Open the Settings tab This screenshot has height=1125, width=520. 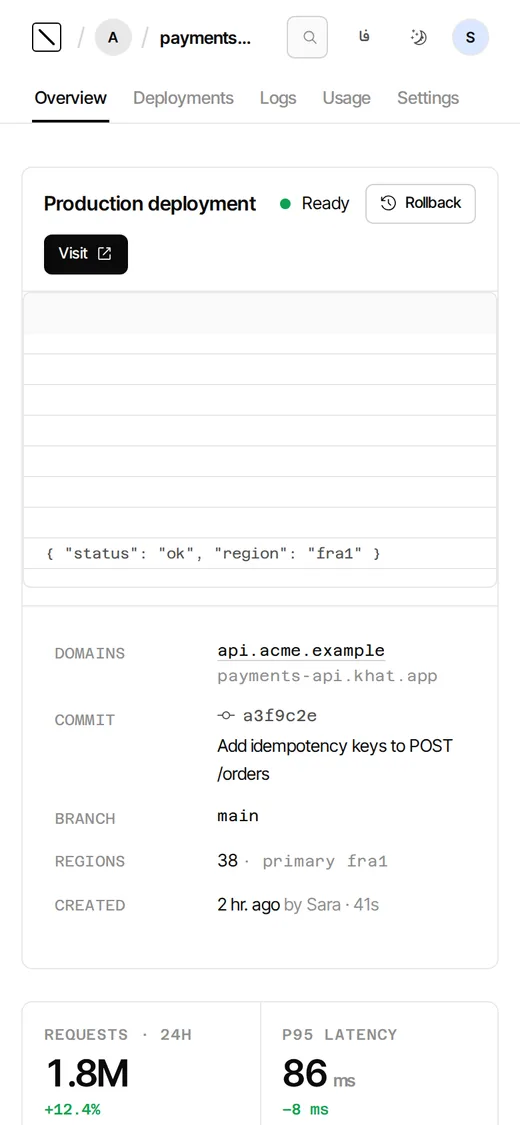click(x=428, y=98)
